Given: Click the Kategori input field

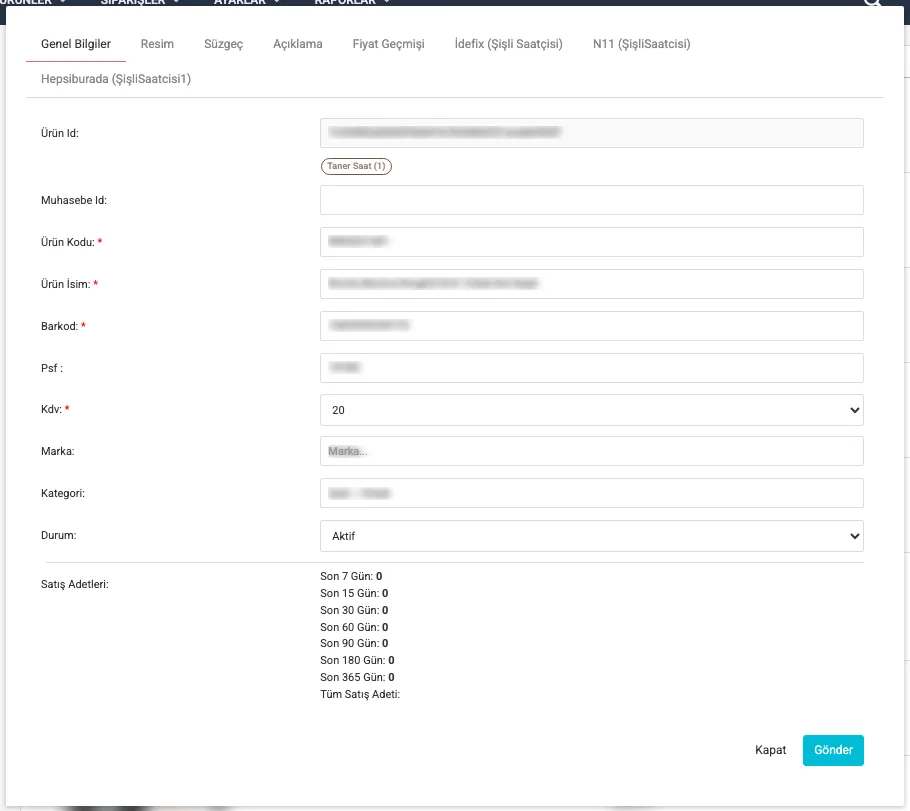Looking at the screenshot, I should pyautogui.click(x=591, y=494).
